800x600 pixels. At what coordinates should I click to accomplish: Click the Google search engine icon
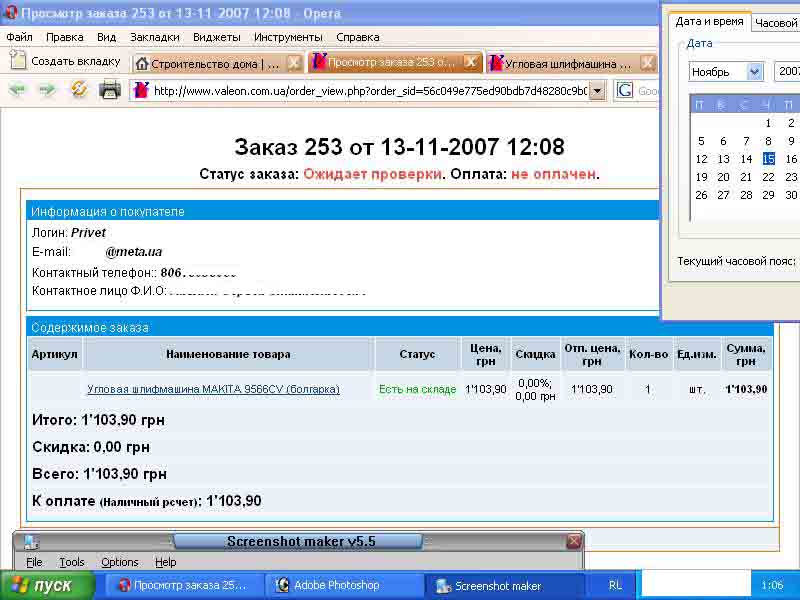624,91
